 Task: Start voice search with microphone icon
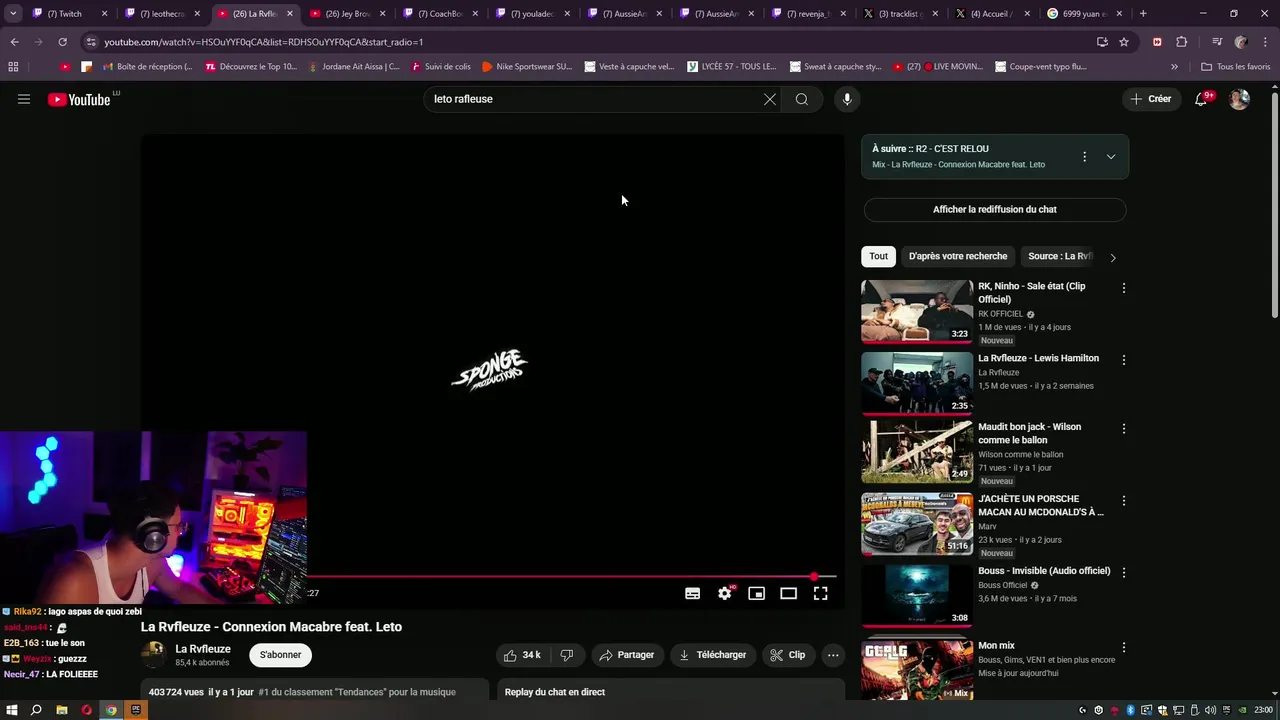(847, 99)
